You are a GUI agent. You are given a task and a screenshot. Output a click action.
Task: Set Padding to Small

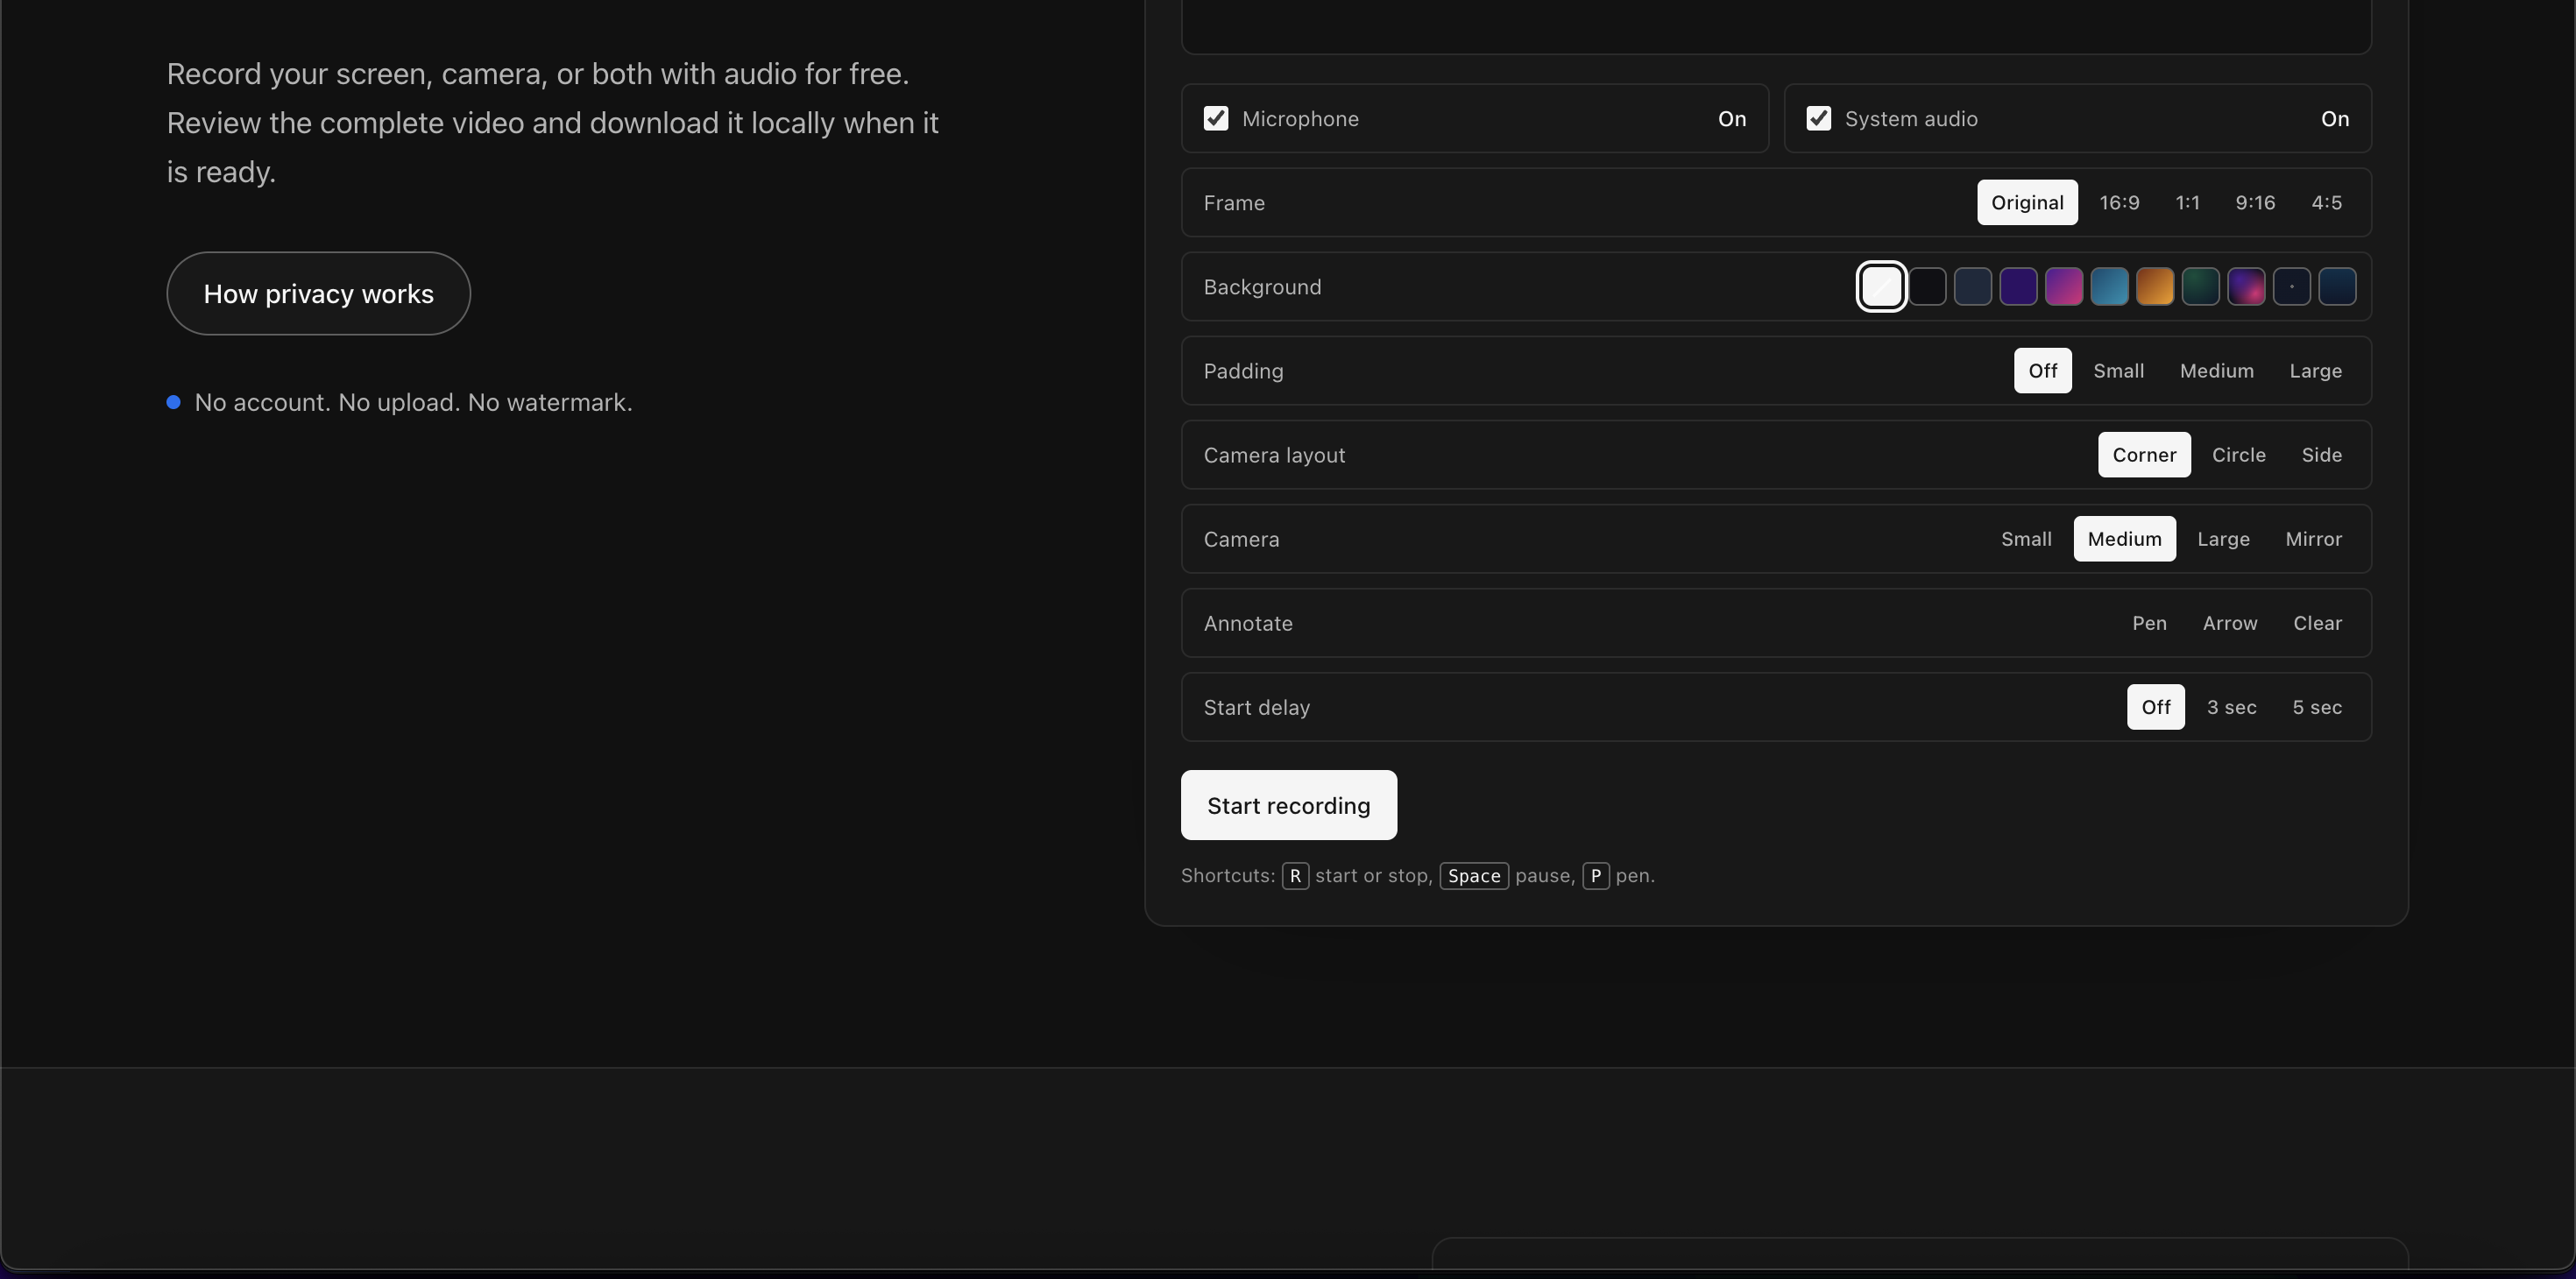click(x=2118, y=371)
